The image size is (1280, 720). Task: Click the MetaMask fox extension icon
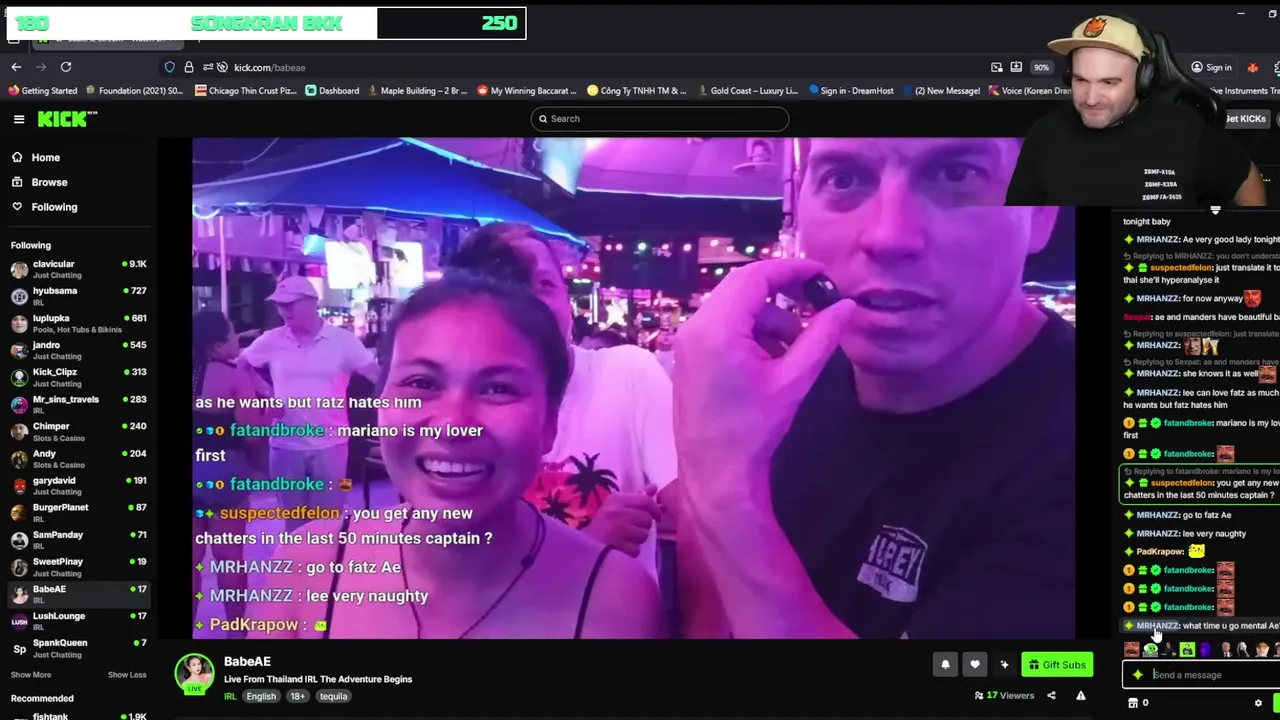coord(1252,67)
